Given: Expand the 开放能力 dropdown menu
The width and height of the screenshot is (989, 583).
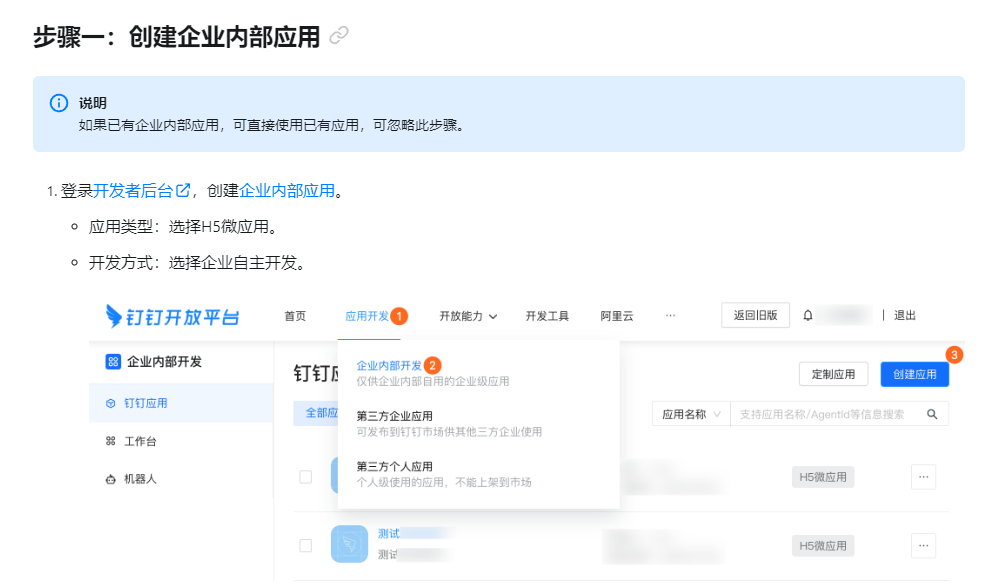Looking at the screenshot, I should click(468, 316).
